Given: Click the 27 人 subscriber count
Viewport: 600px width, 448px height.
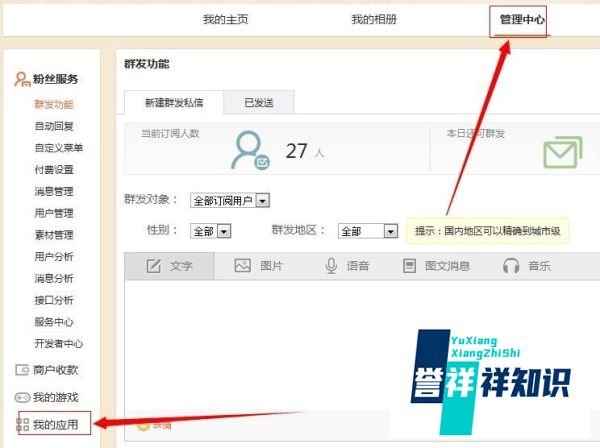Looking at the screenshot, I should pyautogui.click(x=305, y=152).
